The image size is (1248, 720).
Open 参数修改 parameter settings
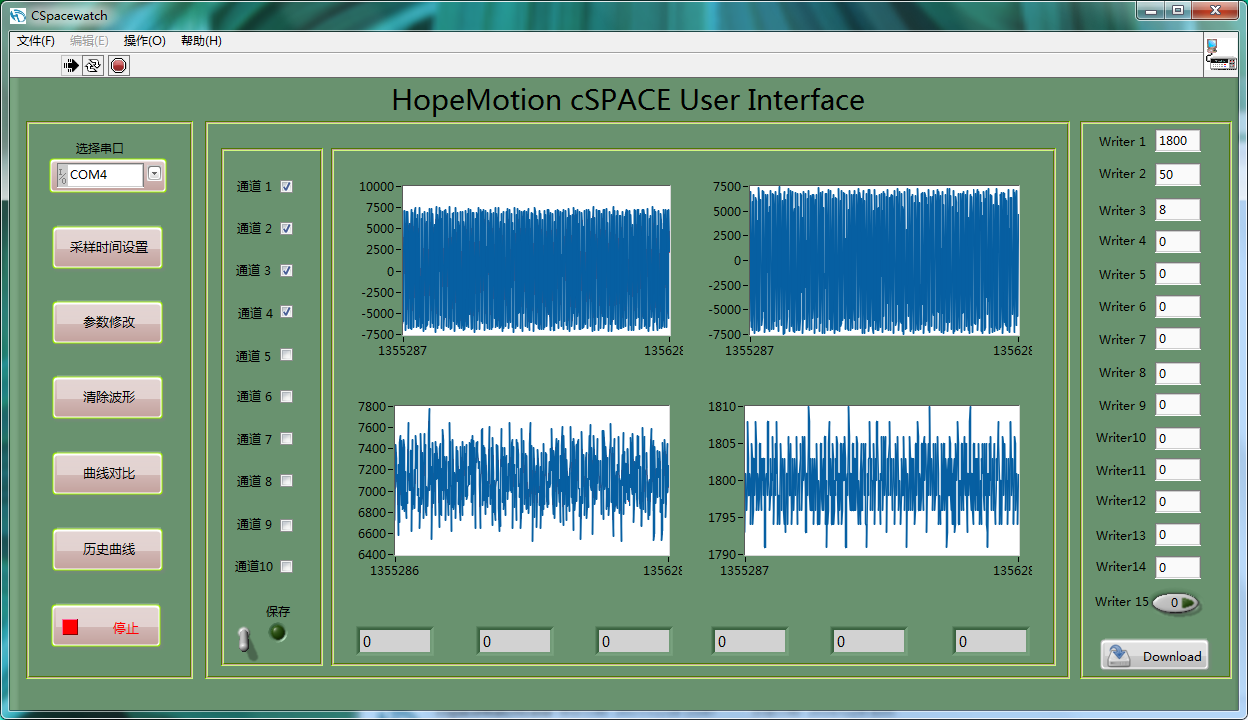click(x=108, y=322)
